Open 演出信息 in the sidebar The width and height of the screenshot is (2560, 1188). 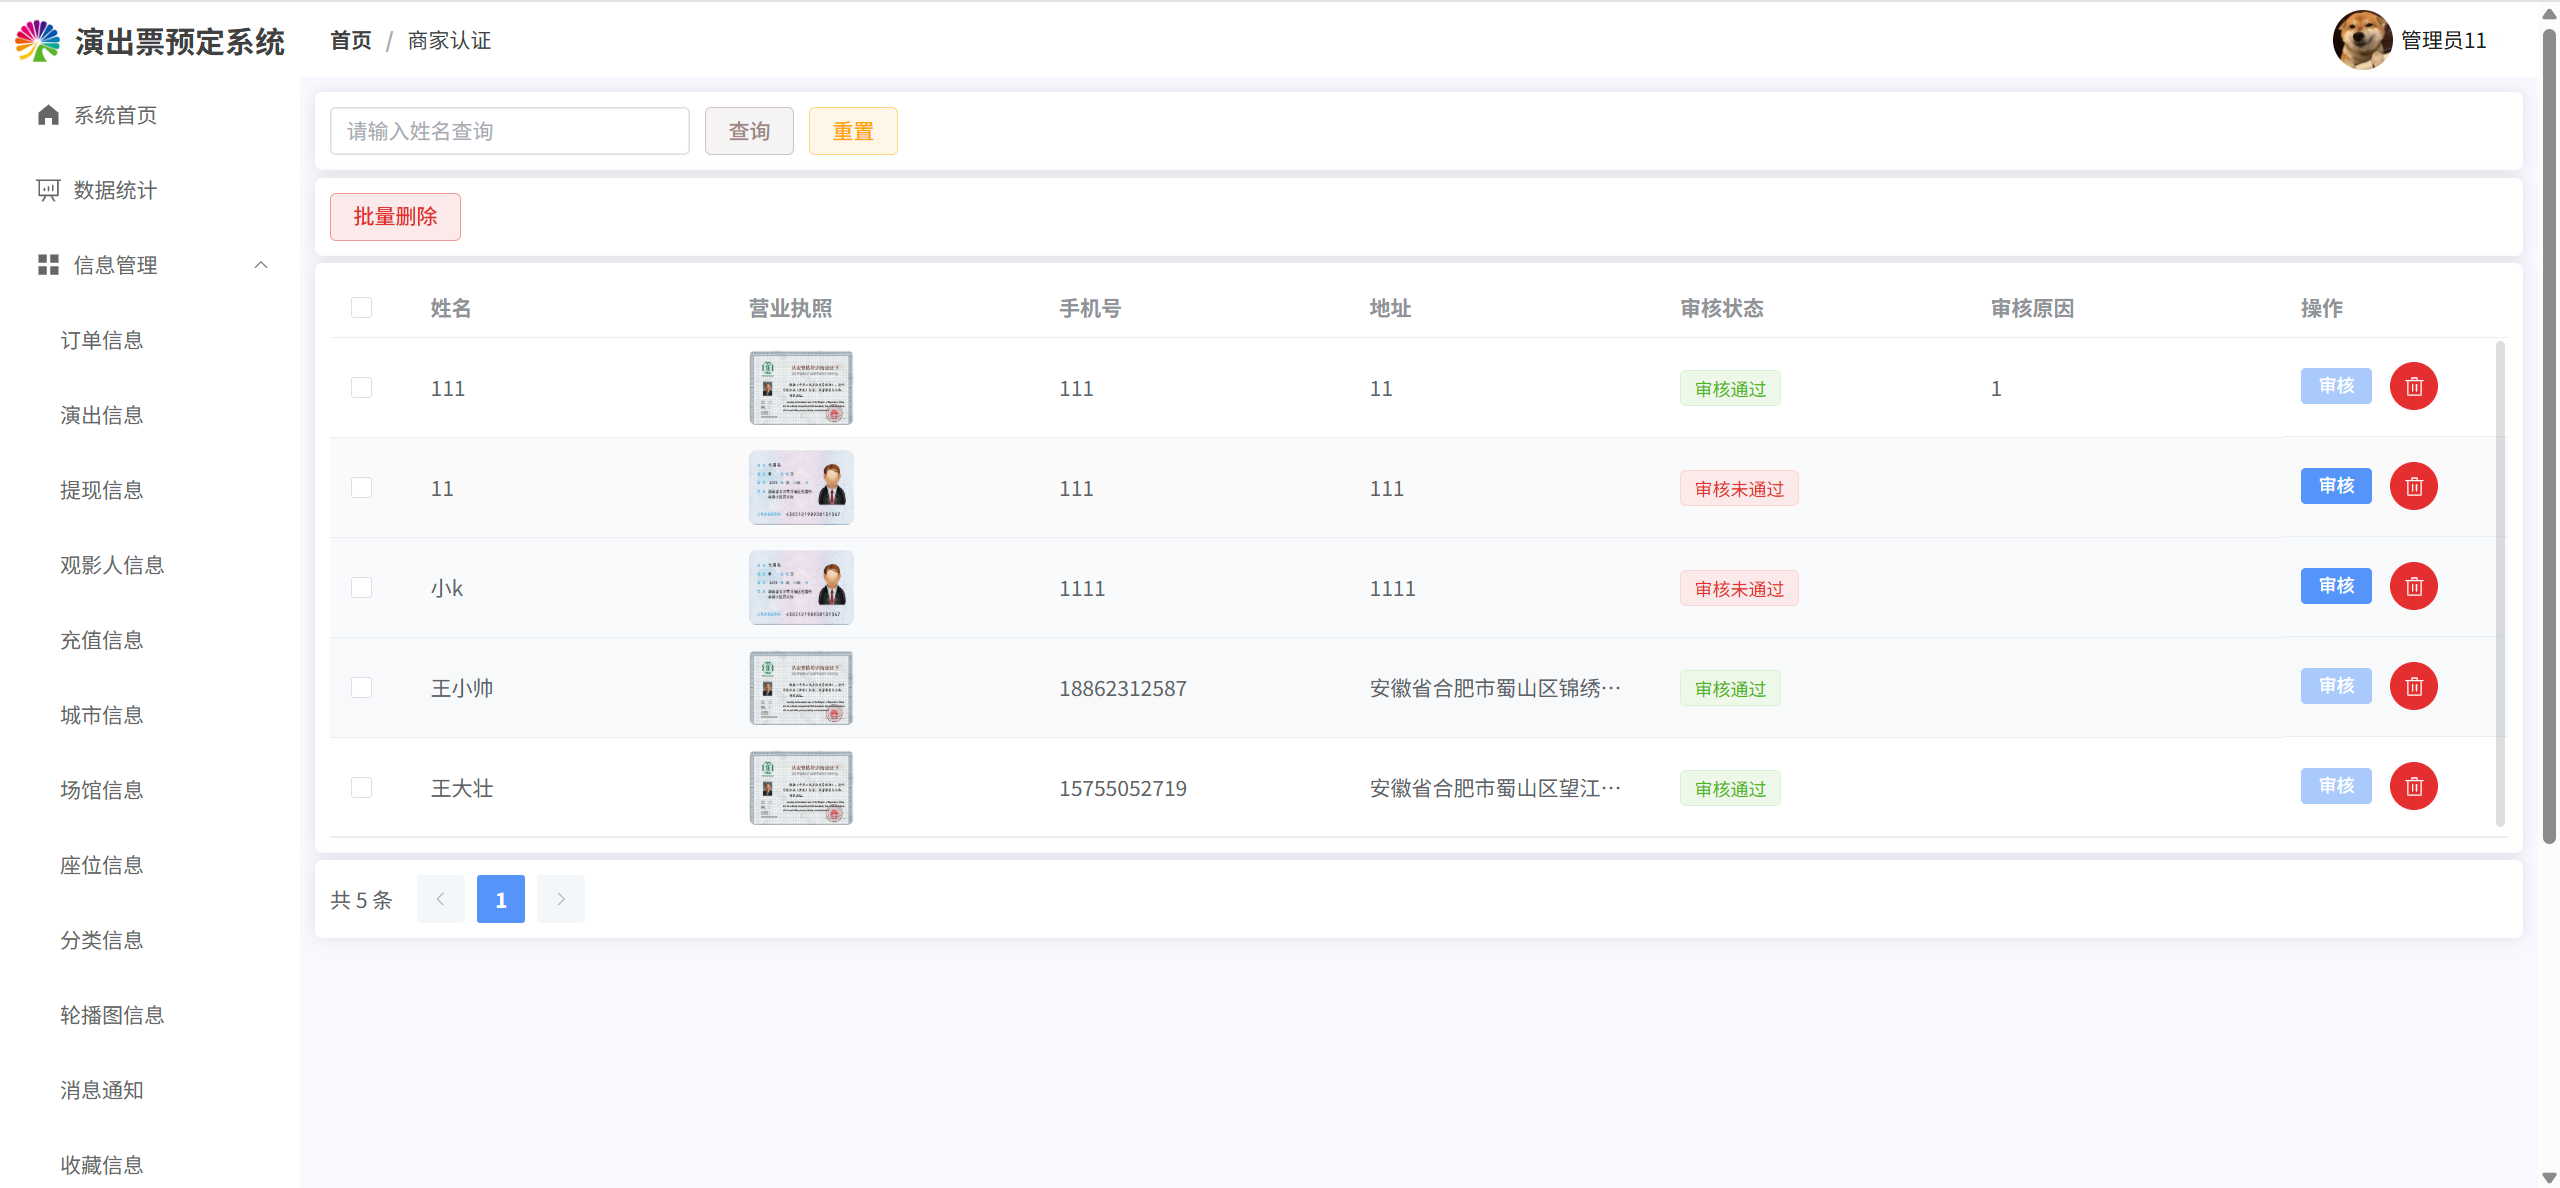click(x=101, y=415)
